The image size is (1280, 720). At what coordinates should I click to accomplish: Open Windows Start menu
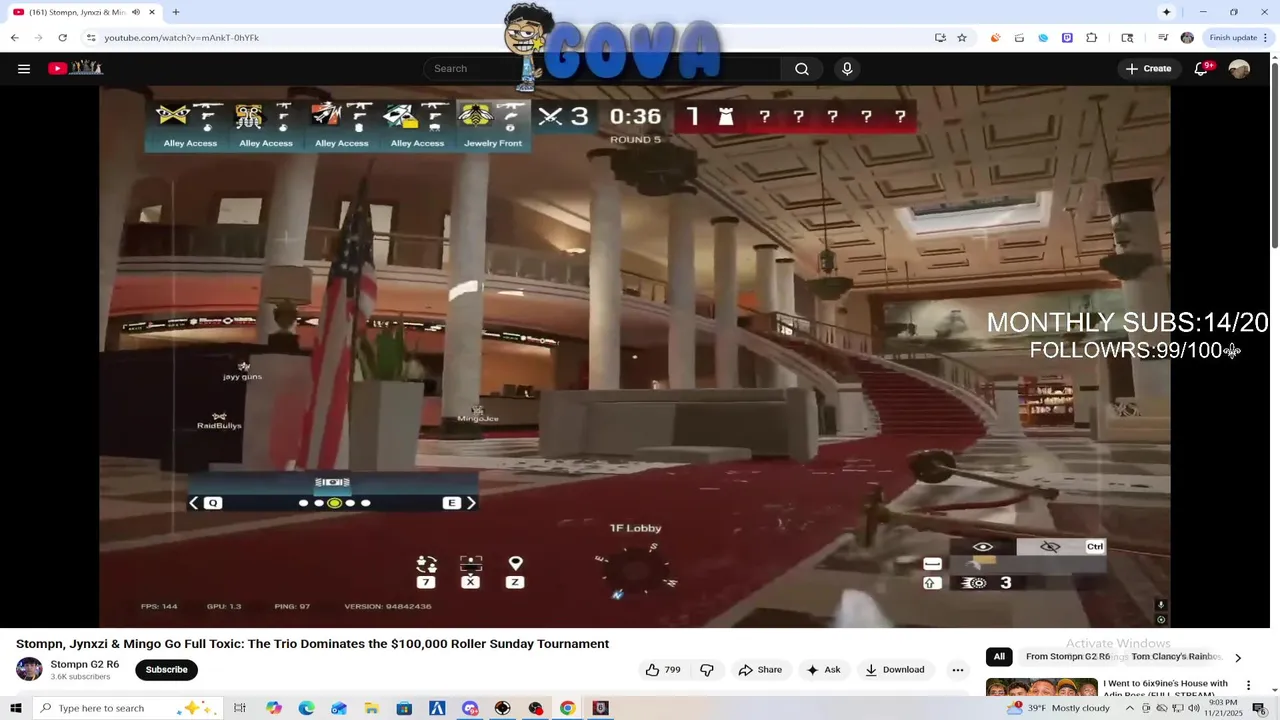click(16, 708)
